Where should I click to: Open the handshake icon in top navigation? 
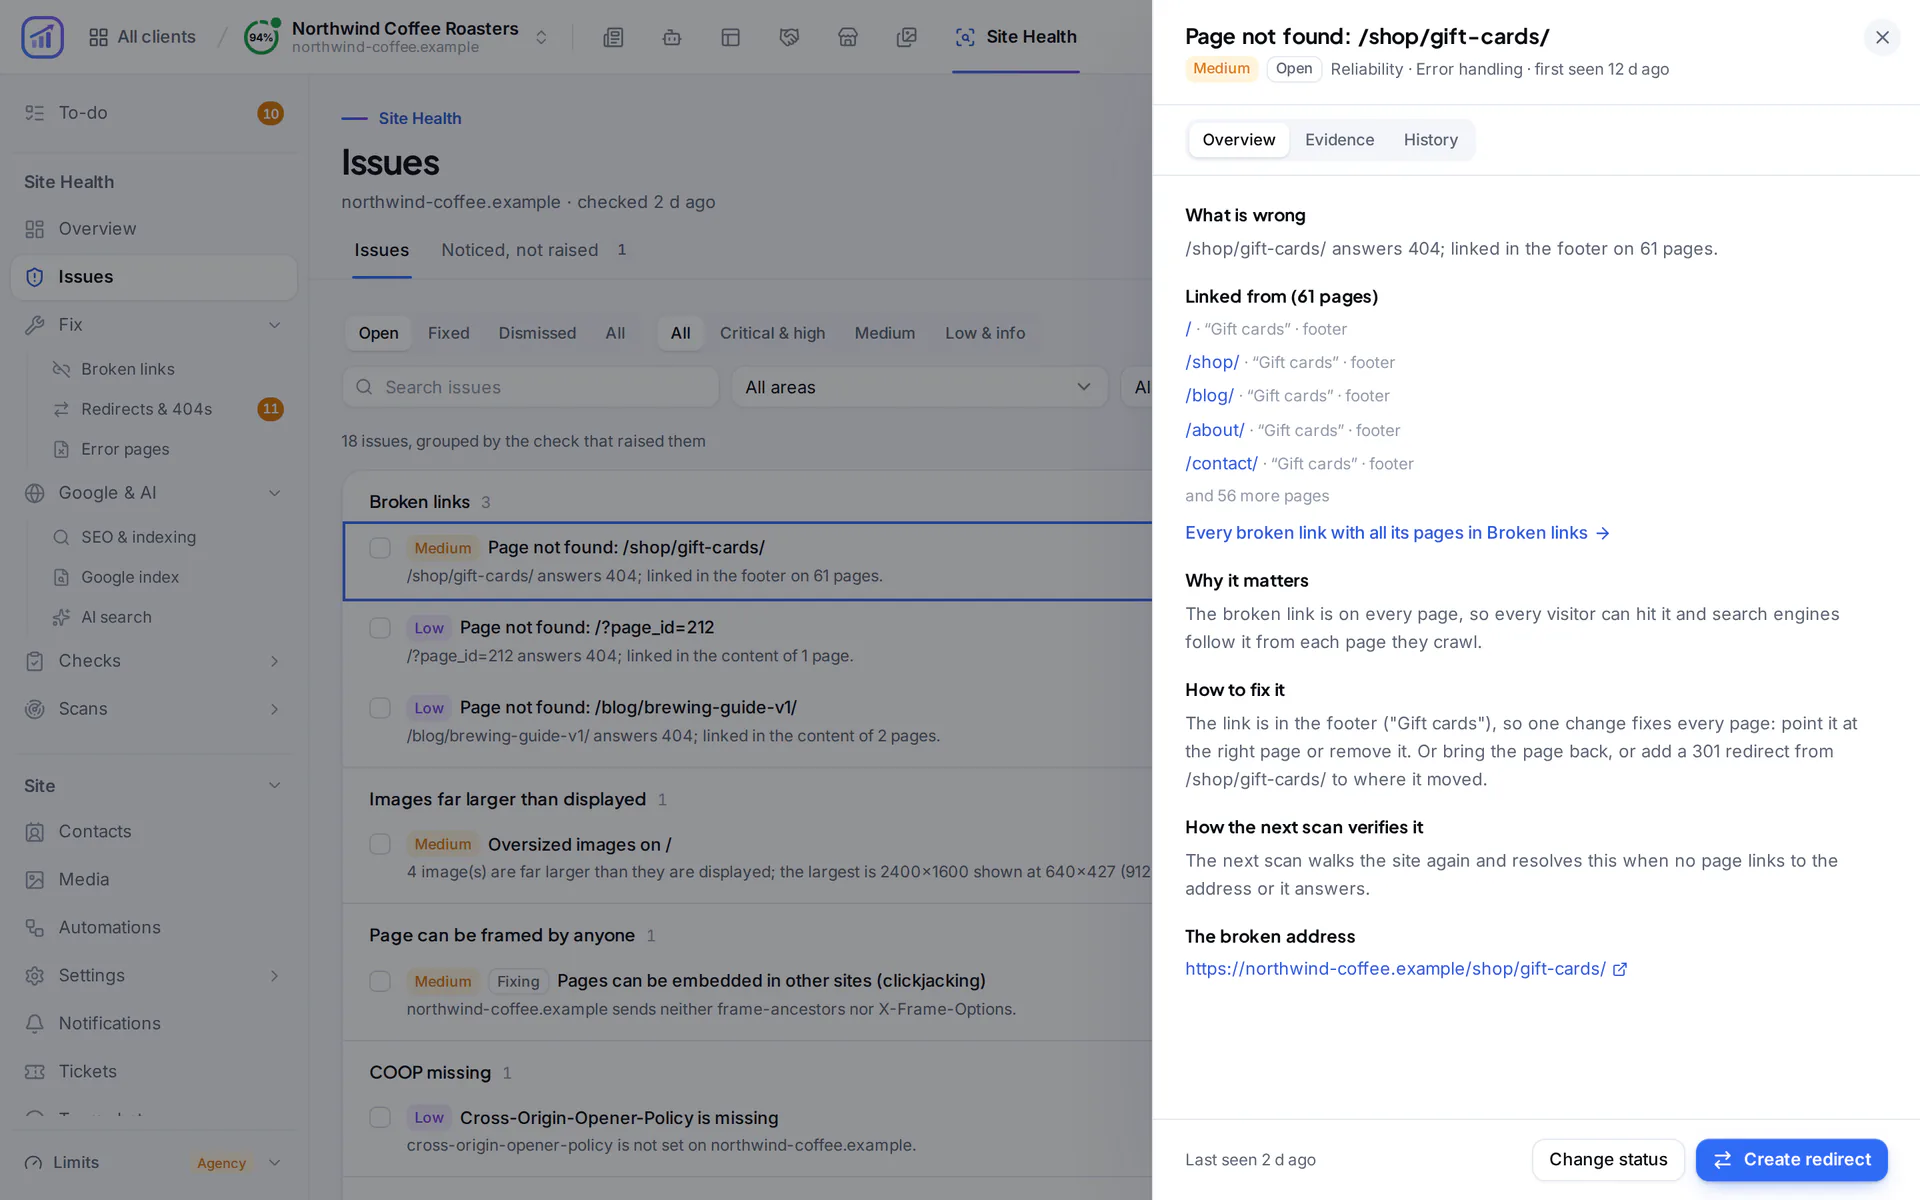pyautogui.click(x=789, y=37)
